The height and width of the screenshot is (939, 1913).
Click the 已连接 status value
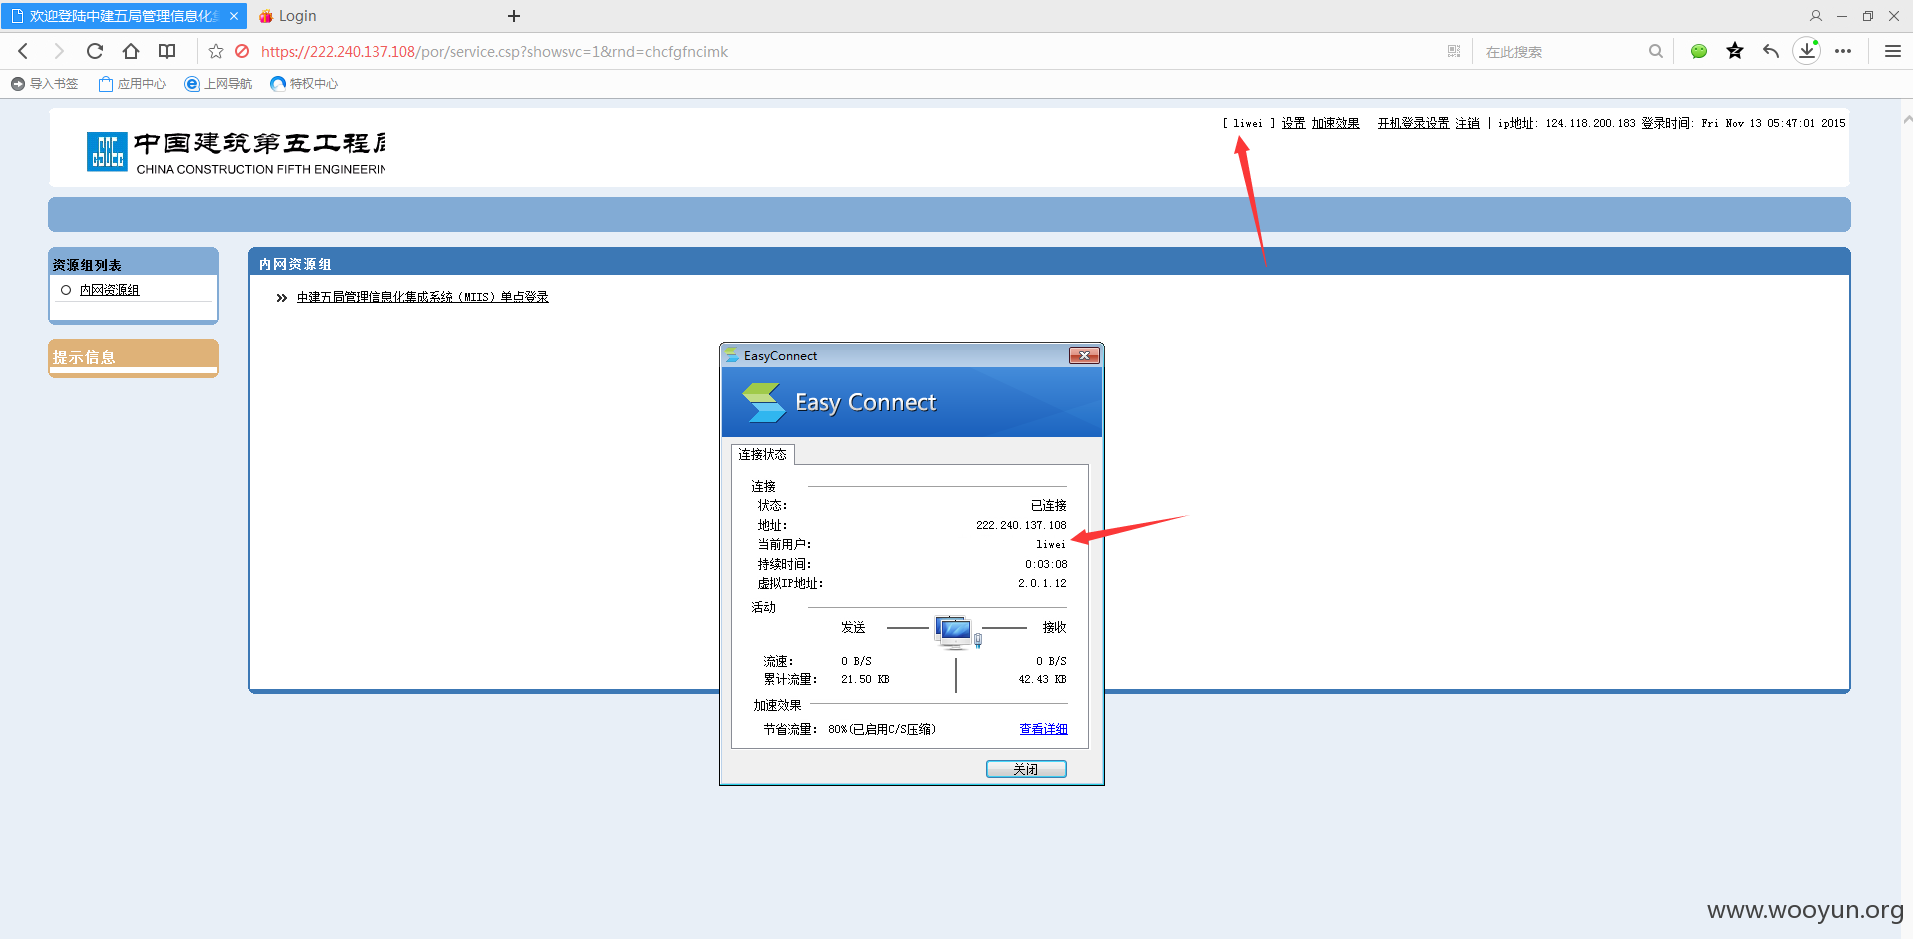tap(1049, 505)
